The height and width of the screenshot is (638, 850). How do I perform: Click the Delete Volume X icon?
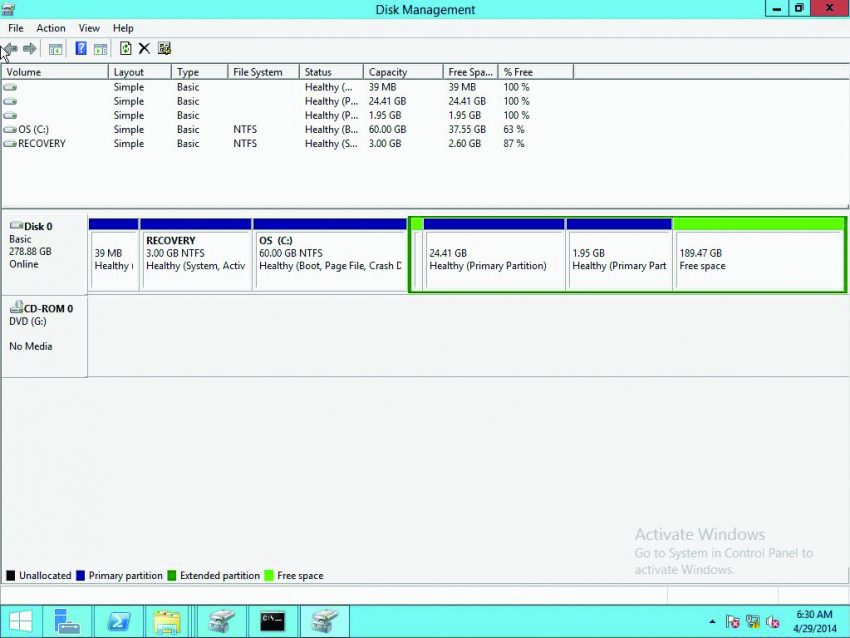[145, 48]
